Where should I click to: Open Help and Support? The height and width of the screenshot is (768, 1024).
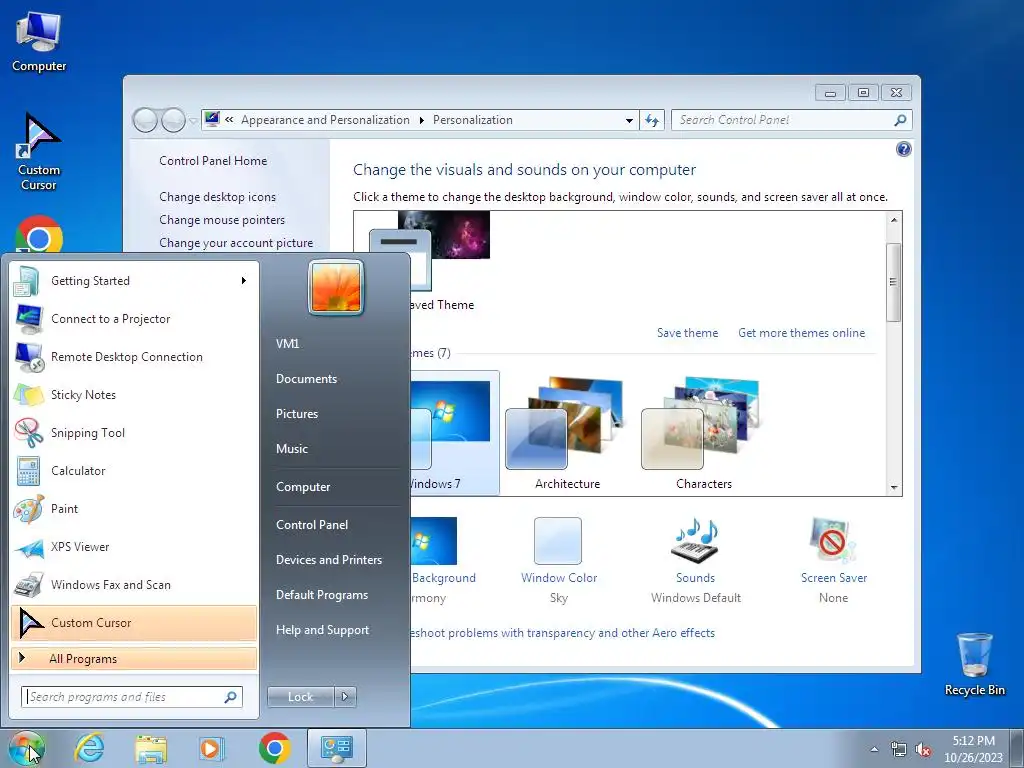click(x=322, y=630)
